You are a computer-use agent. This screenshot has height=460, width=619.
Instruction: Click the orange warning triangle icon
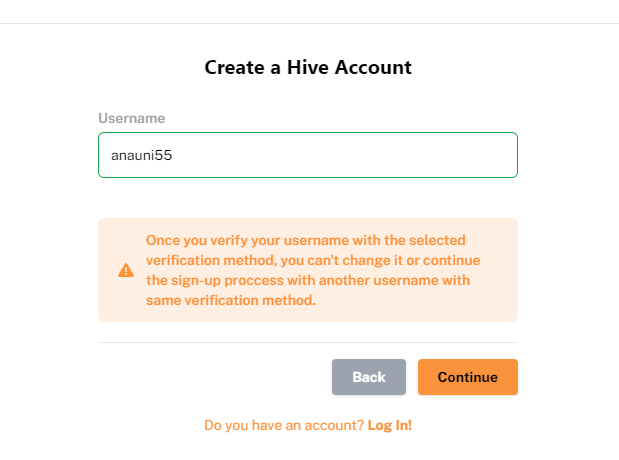click(126, 270)
